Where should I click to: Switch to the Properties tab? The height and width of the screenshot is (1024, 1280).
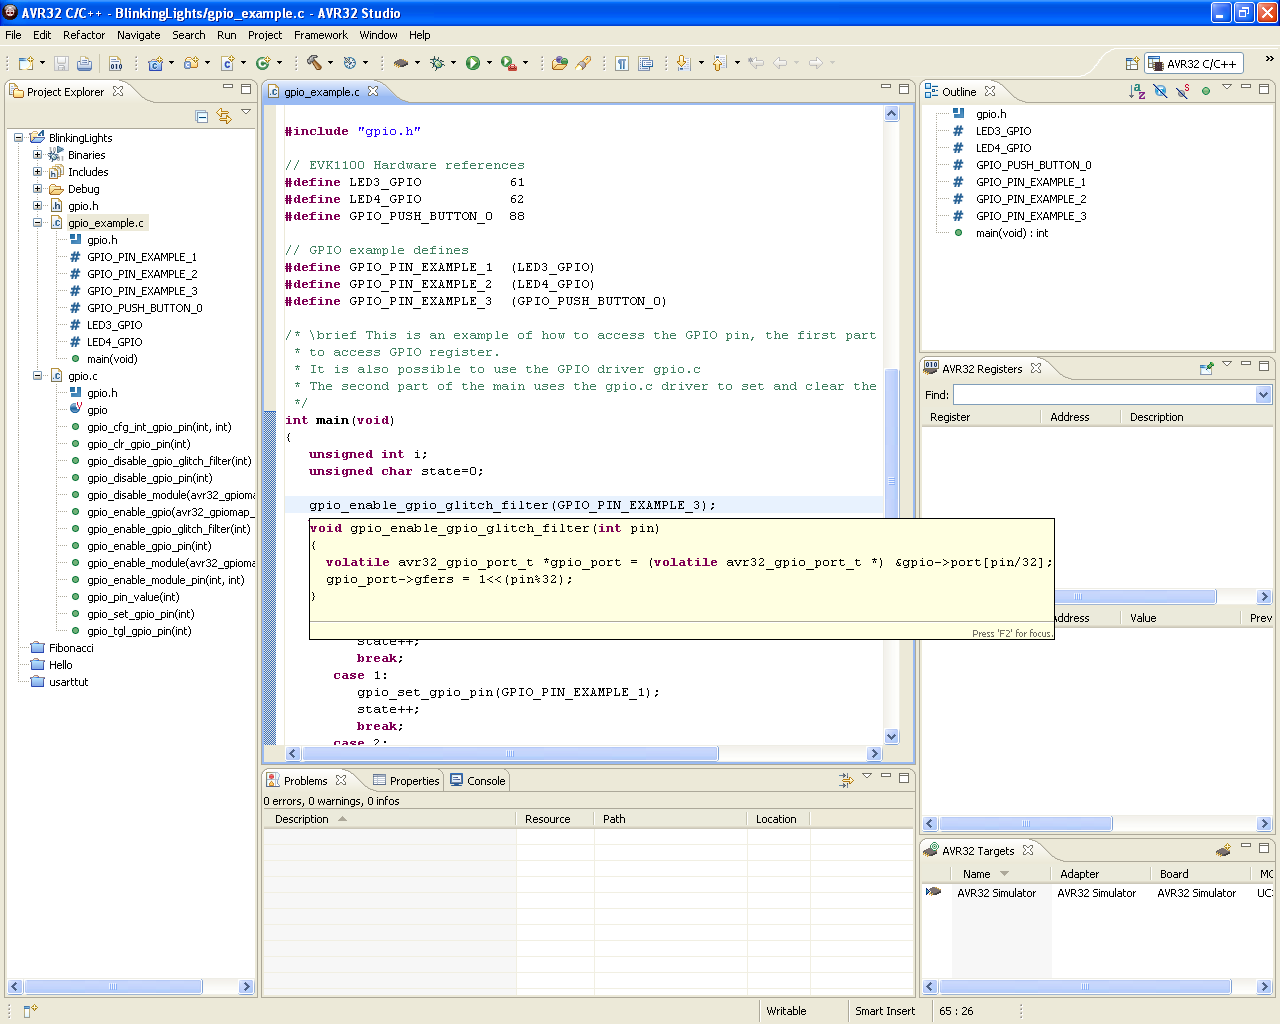(406, 781)
